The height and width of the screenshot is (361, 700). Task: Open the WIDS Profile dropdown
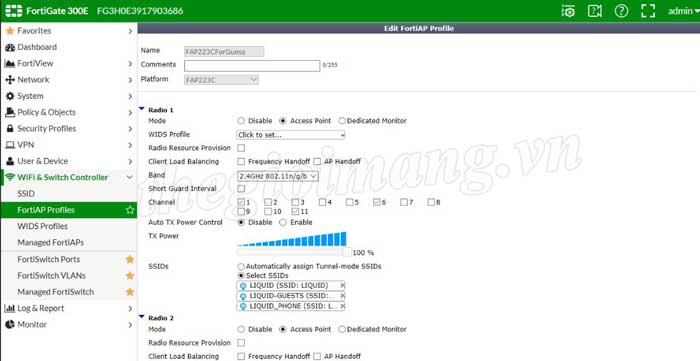(x=291, y=135)
